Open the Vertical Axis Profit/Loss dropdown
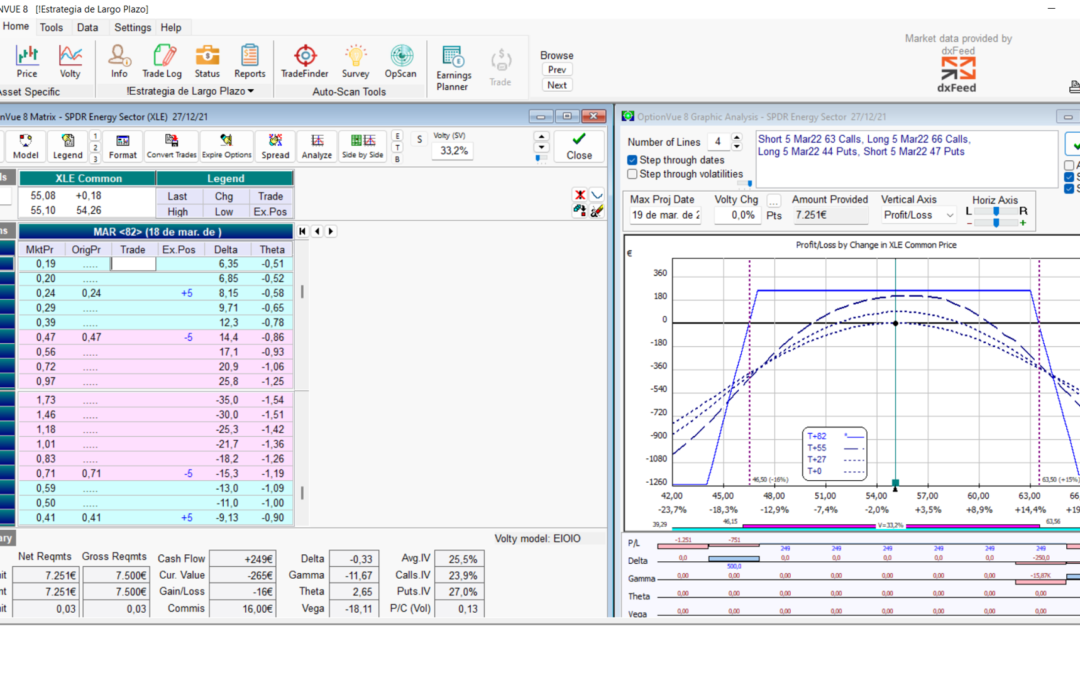This screenshot has width=1080, height=675. click(950, 216)
